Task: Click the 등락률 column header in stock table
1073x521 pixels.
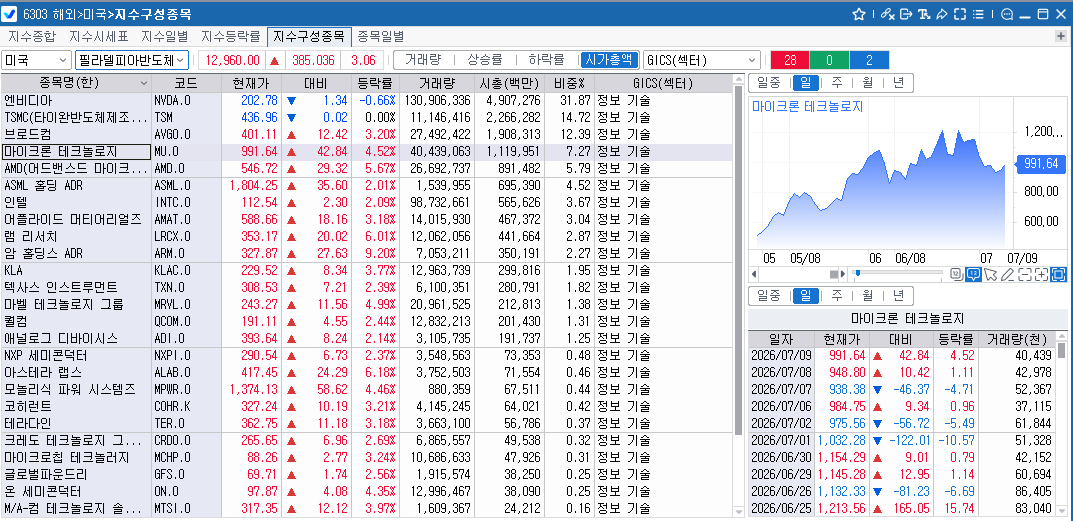Action: (x=374, y=84)
